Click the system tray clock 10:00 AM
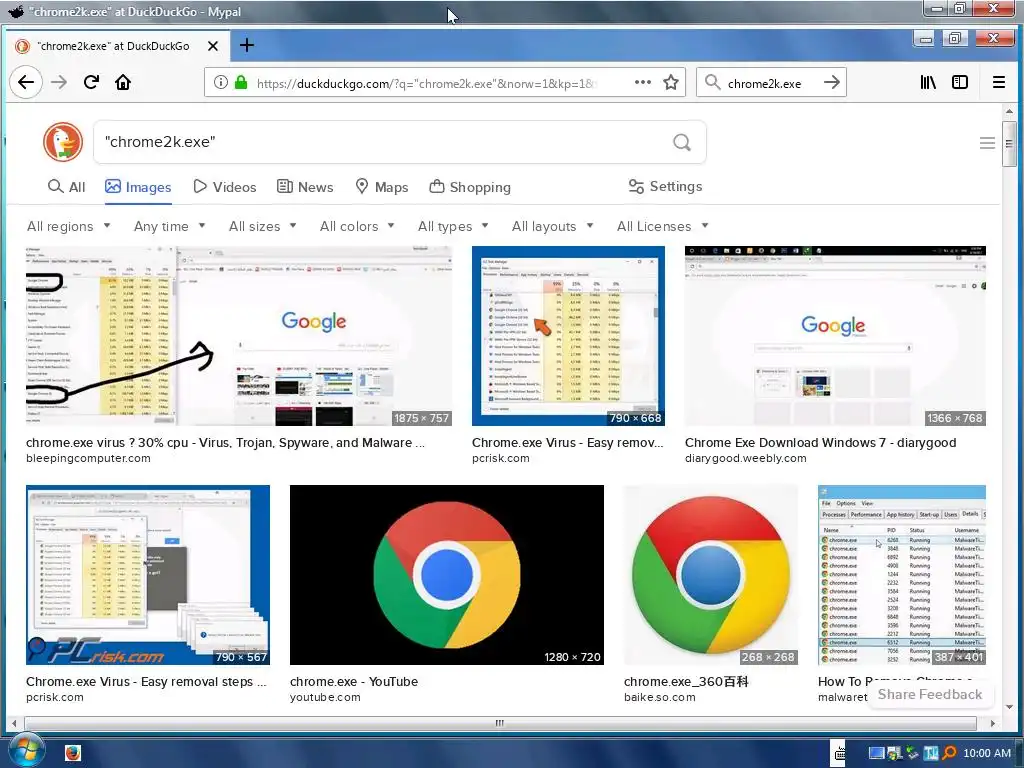 pyautogui.click(x=986, y=753)
